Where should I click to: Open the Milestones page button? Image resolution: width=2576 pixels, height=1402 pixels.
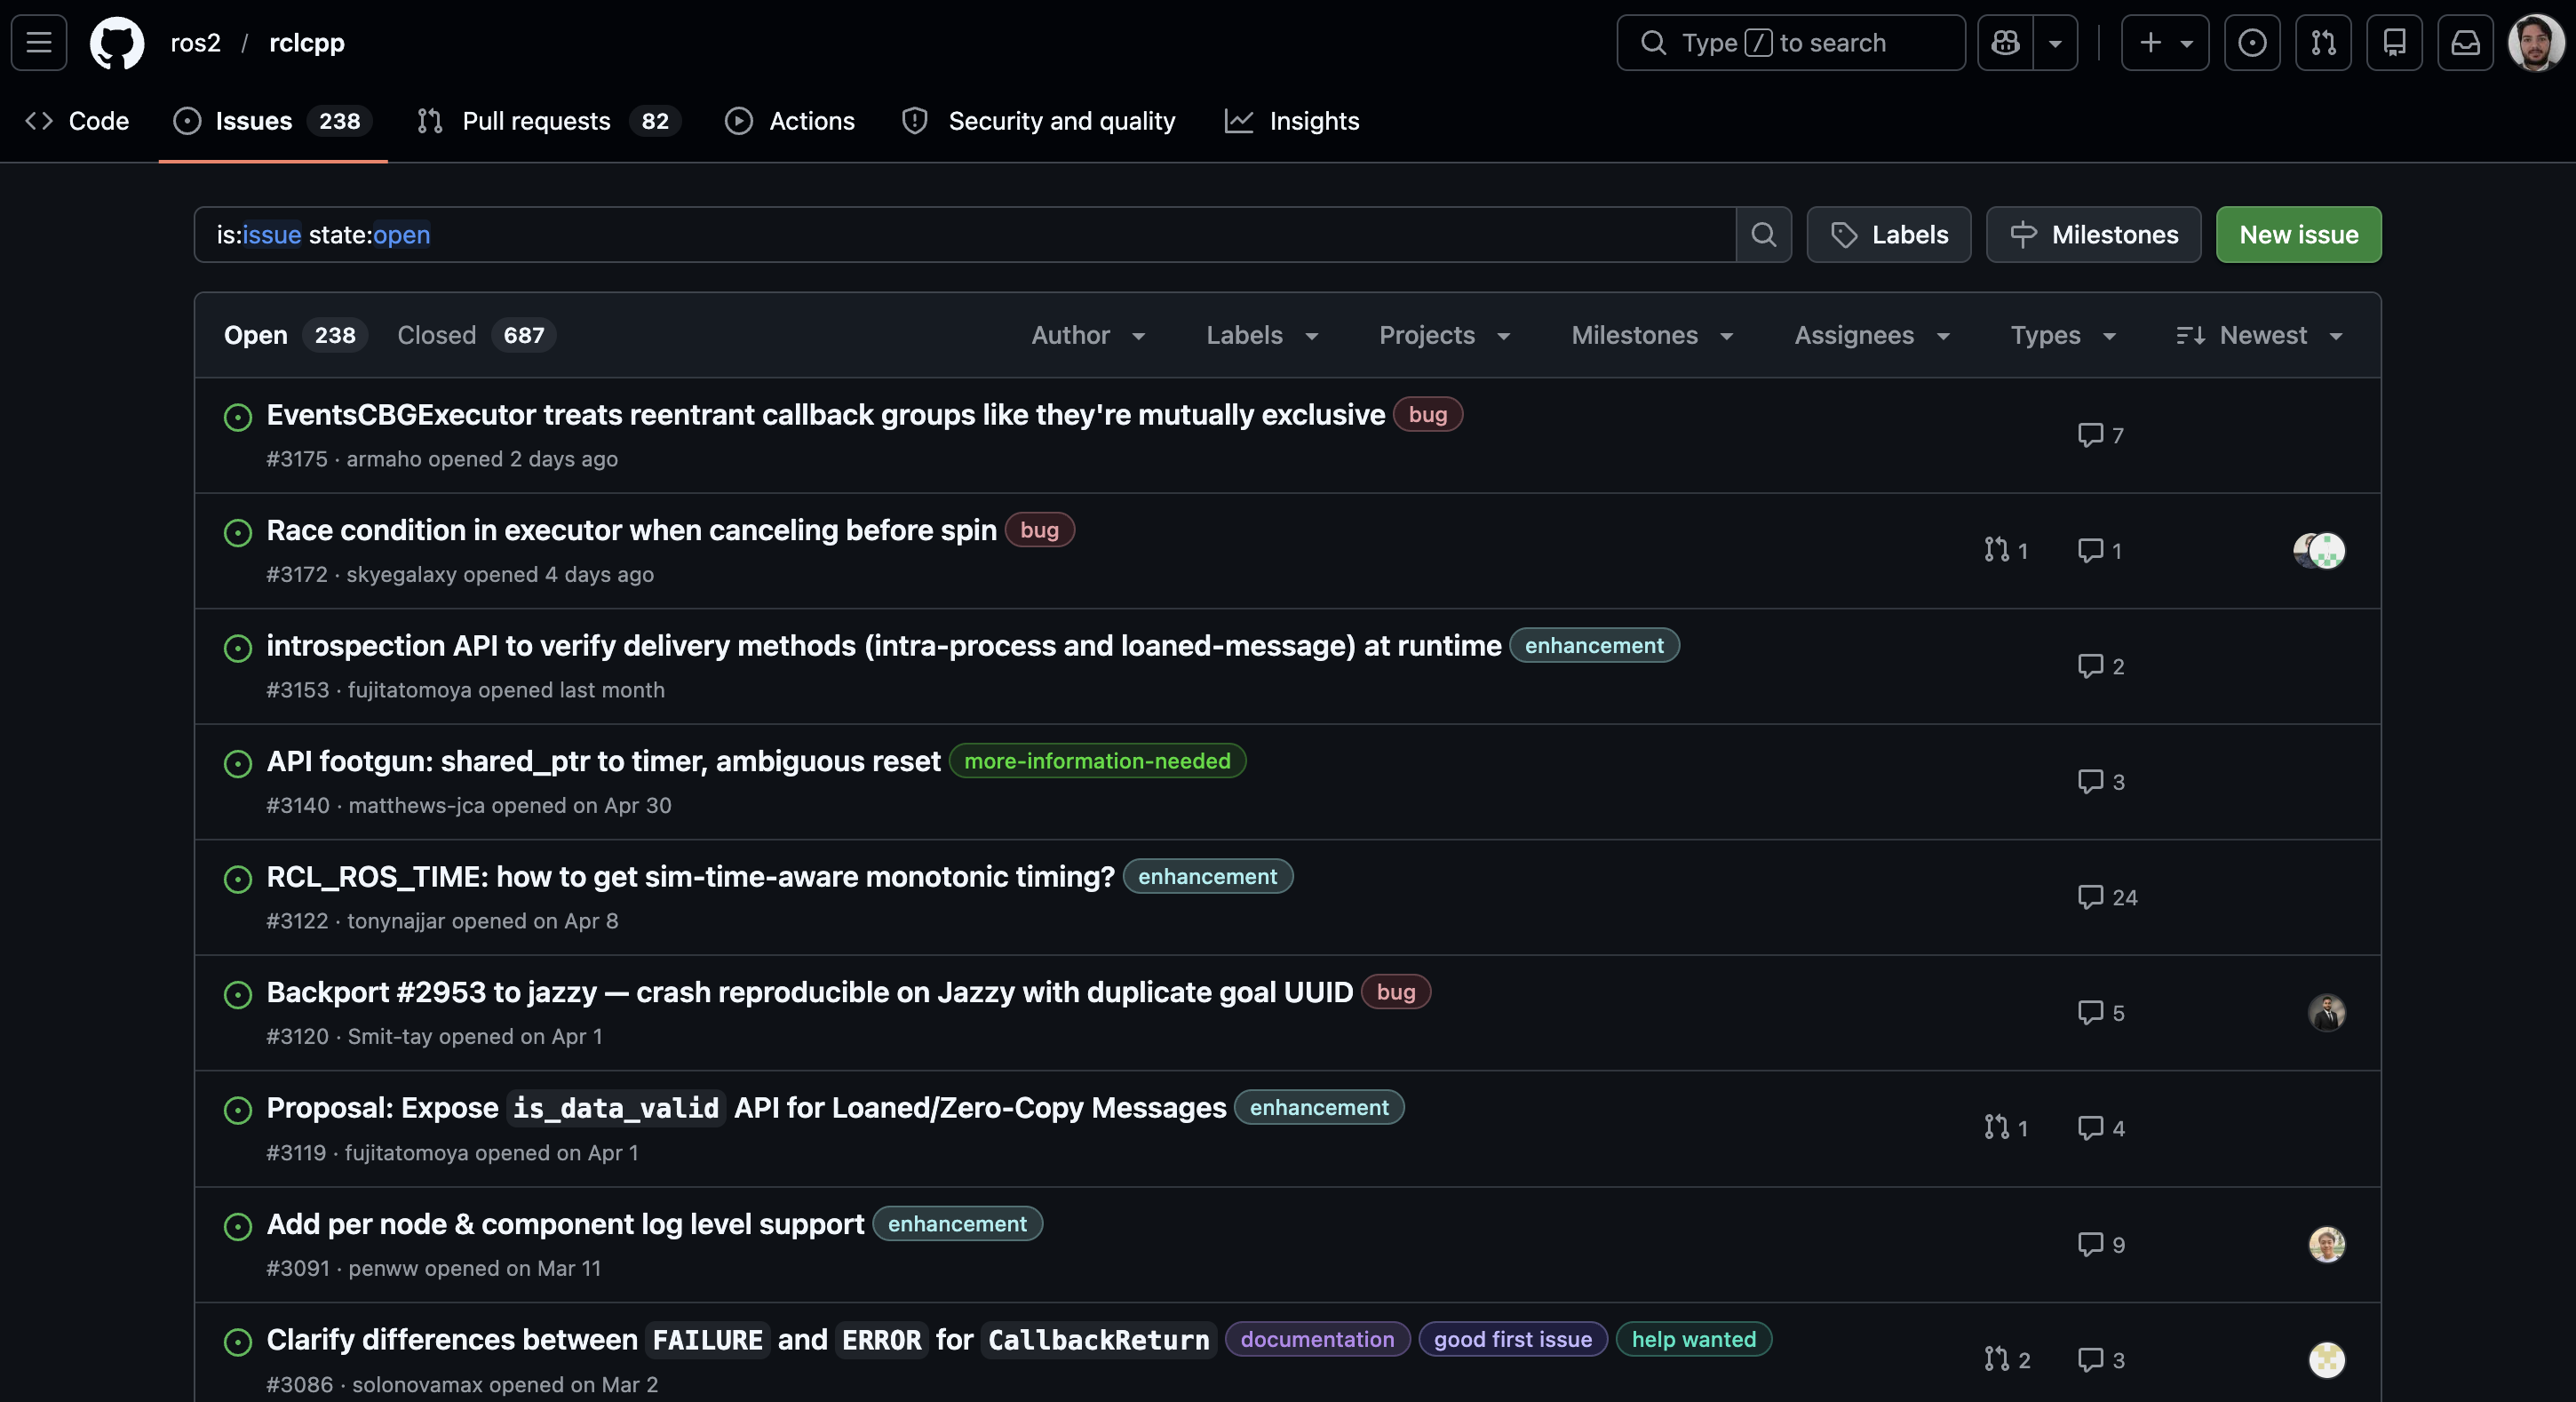(2094, 235)
